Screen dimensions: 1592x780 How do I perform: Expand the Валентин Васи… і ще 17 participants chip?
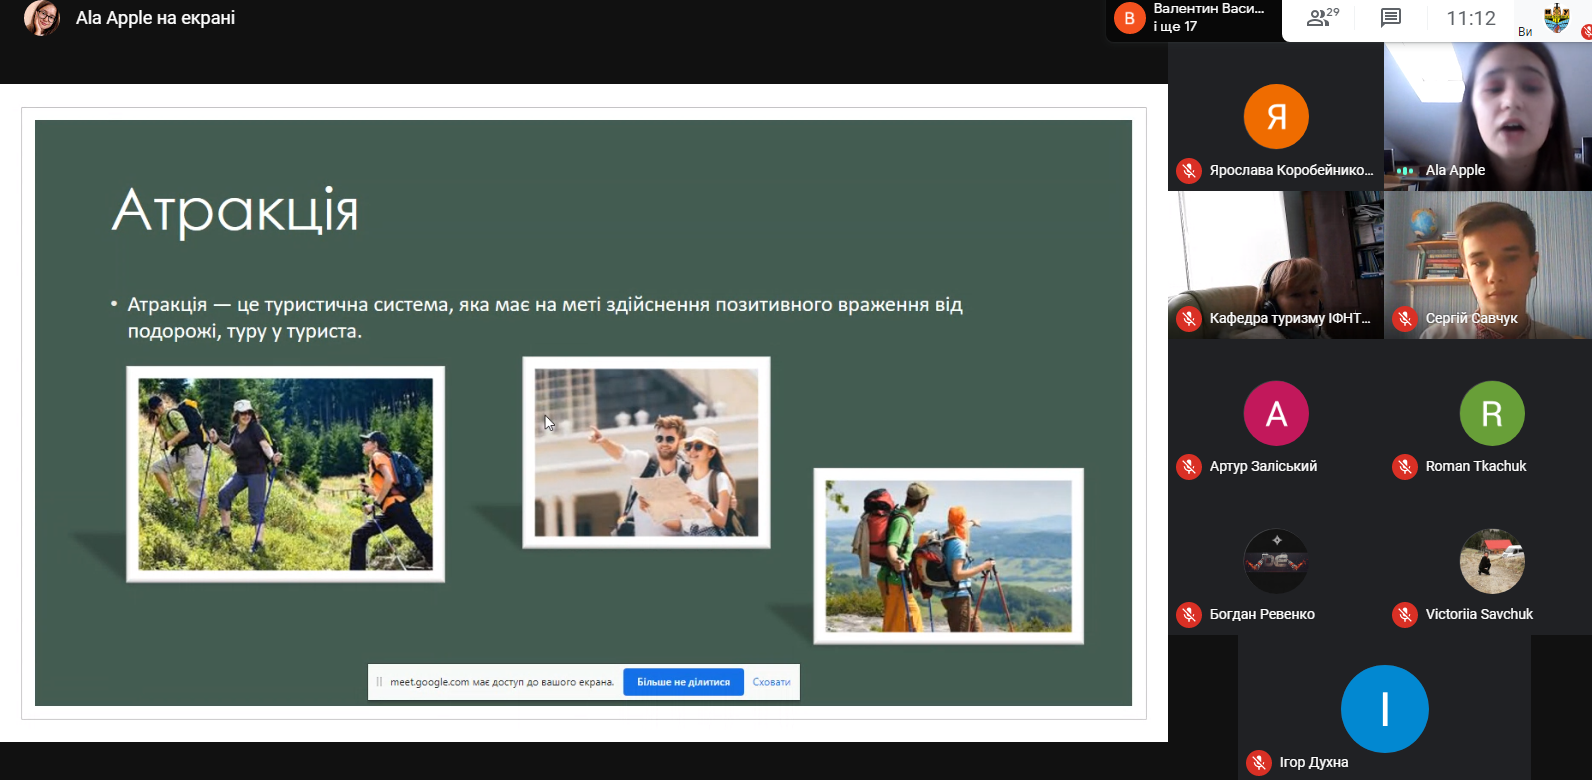(1194, 18)
